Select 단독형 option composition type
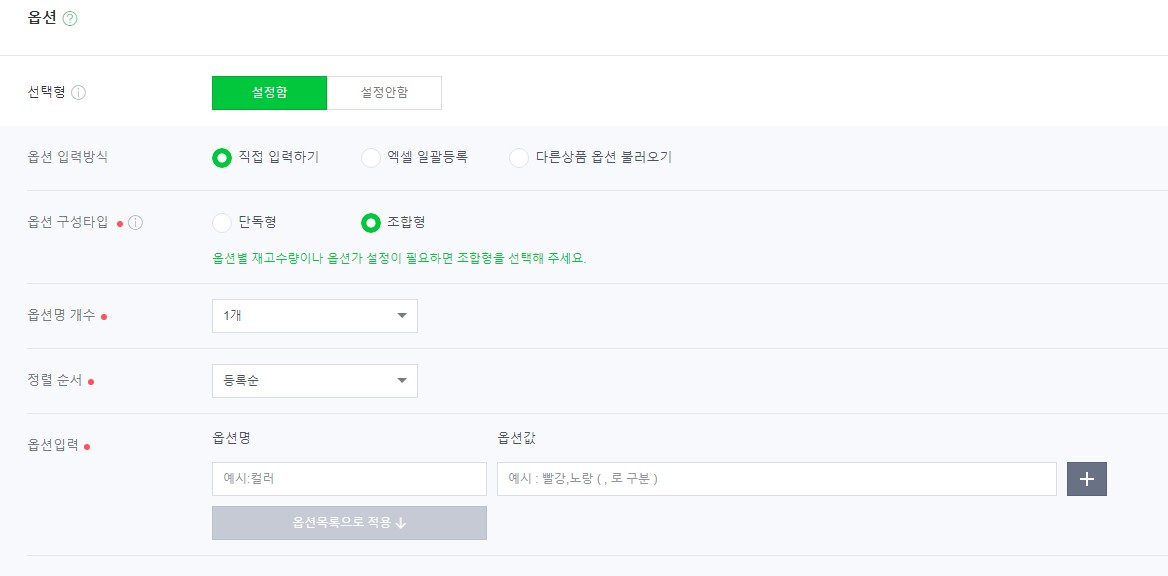1168x576 pixels. [x=222, y=222]
